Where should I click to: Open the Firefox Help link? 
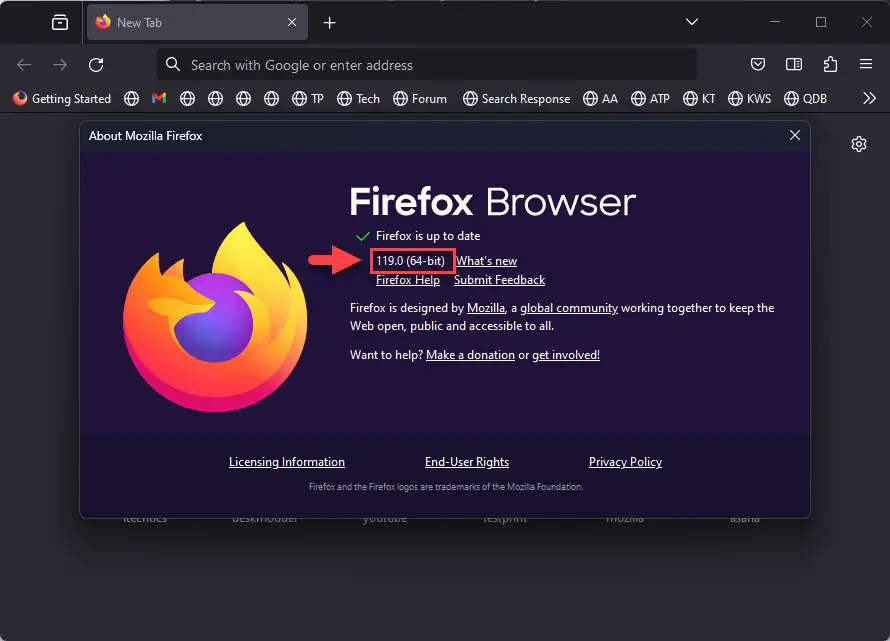pyautogui.click(x=408, y=280)
